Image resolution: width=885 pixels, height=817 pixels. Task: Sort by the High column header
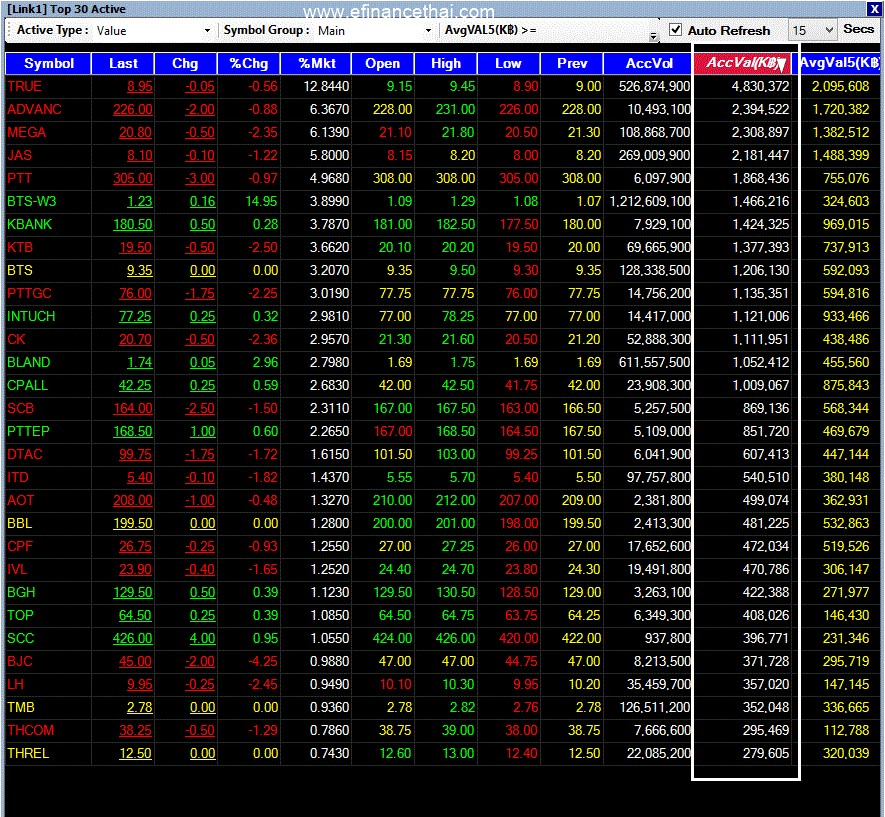click(x=446, y=63)
